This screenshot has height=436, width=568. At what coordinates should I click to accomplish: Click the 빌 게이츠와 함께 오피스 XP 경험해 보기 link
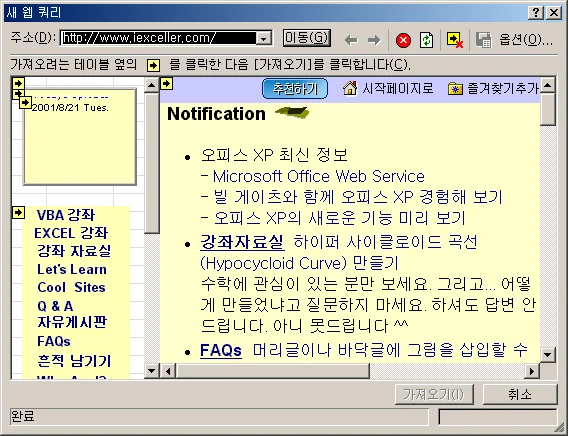point(358,197)
